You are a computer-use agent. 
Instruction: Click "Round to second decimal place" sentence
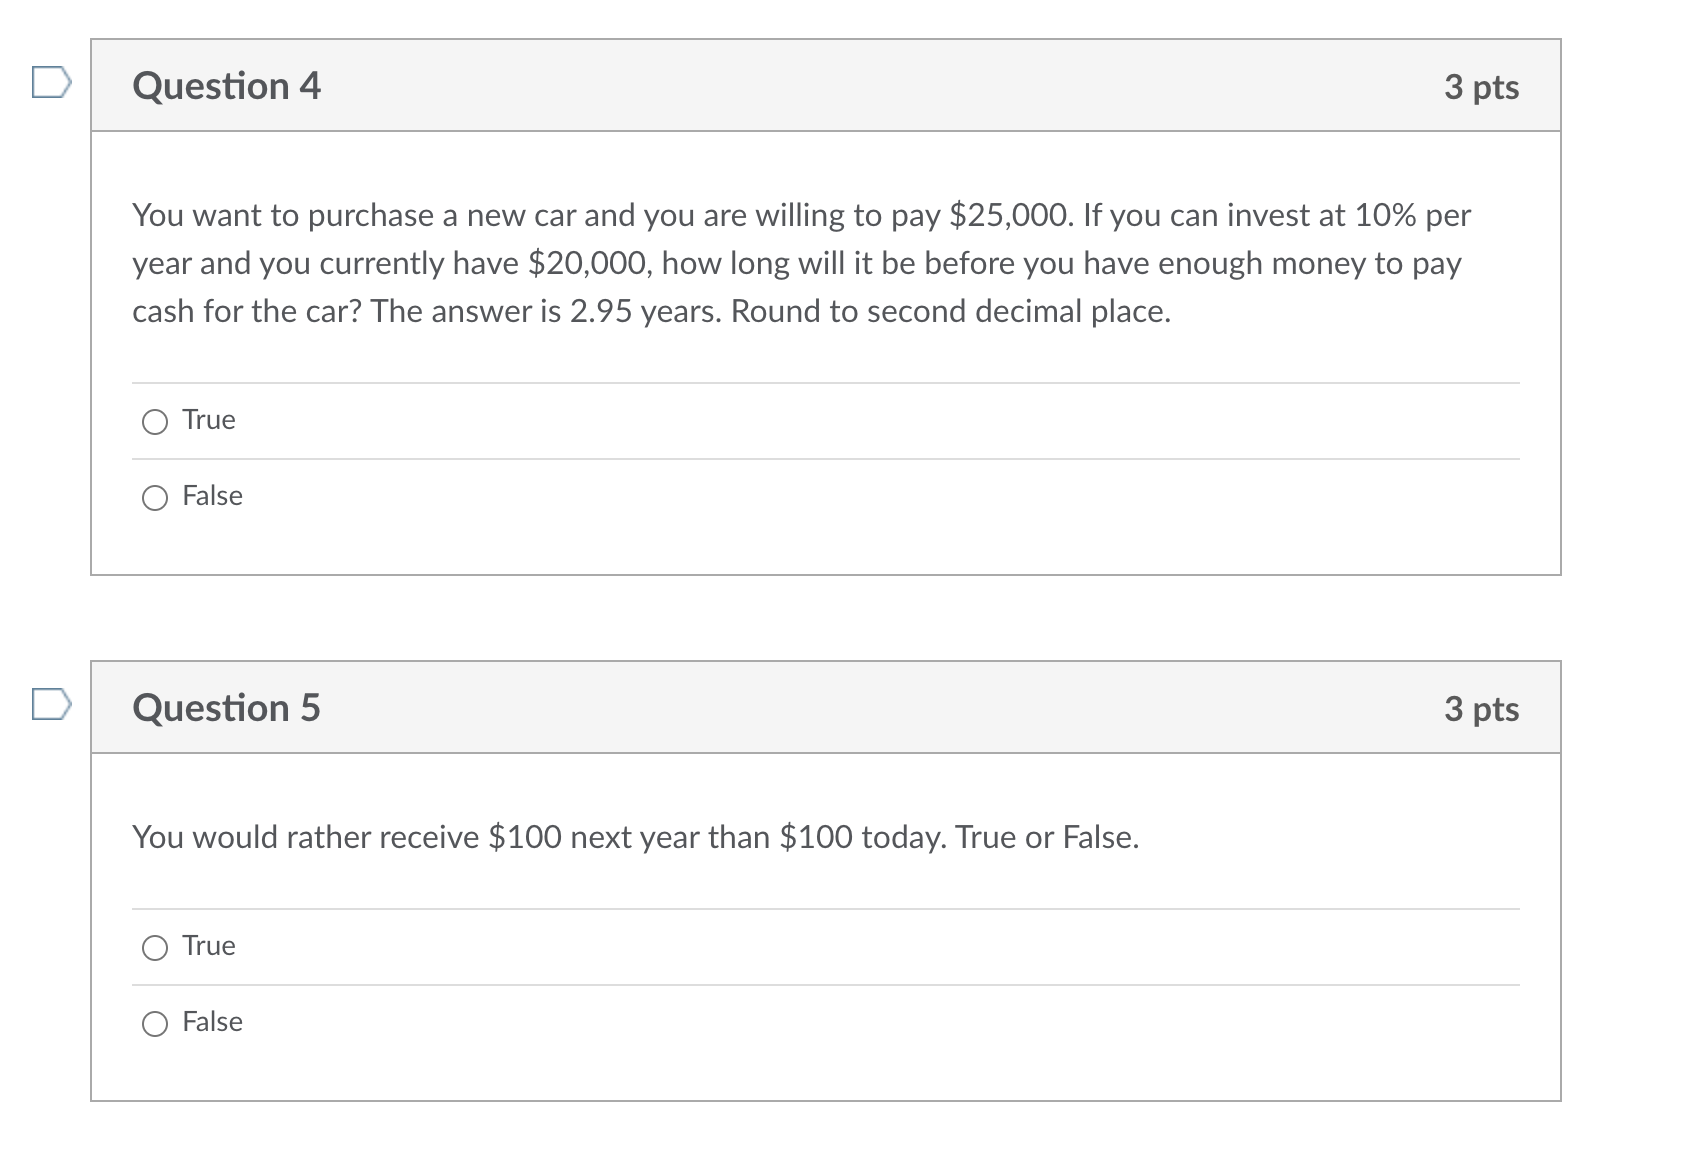click(x=950, y=311)
